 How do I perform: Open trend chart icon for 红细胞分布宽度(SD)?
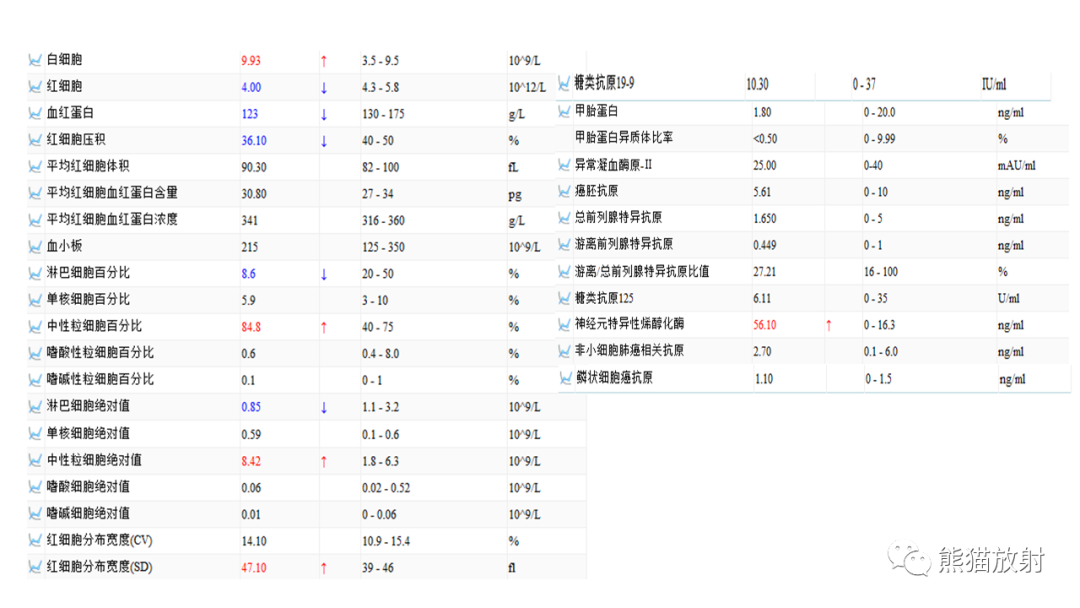coord(34,567)
